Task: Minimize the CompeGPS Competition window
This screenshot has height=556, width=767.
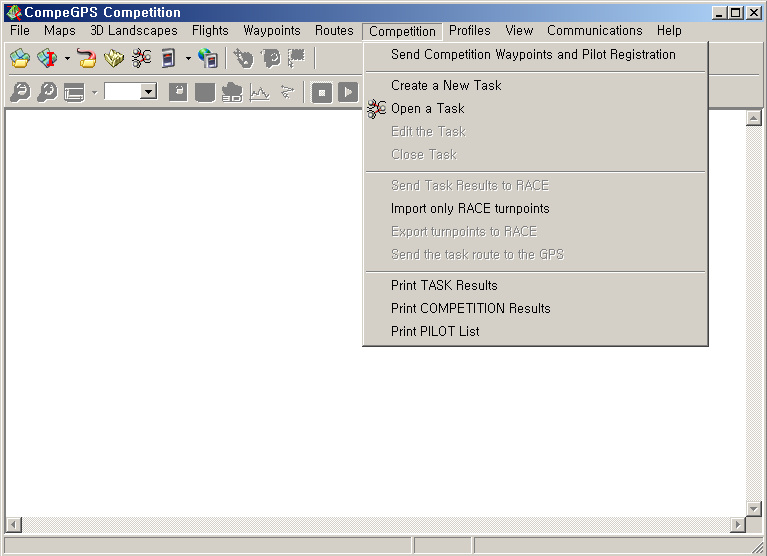Action: tap(719, 13)
